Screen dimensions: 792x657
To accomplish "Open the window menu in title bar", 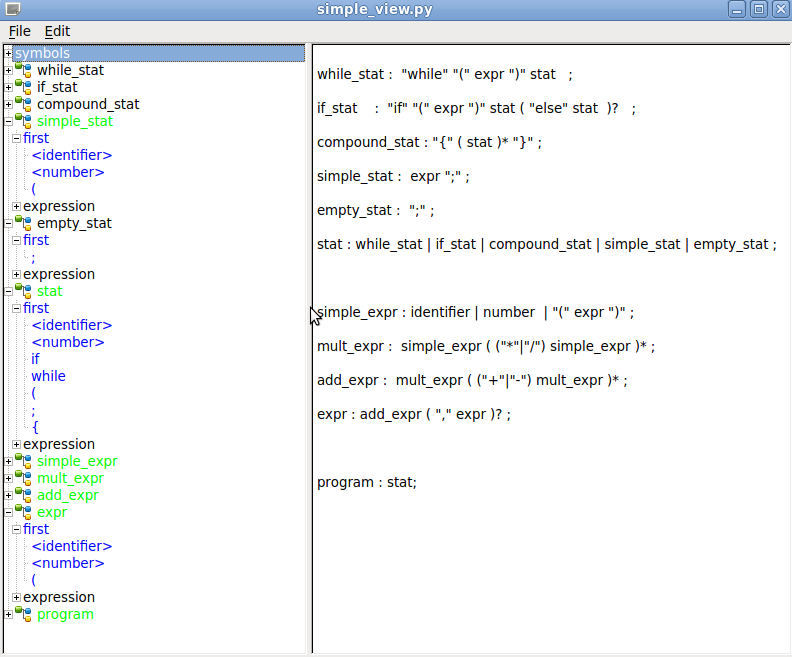I will pyautogui.click(x=12, y=9).
